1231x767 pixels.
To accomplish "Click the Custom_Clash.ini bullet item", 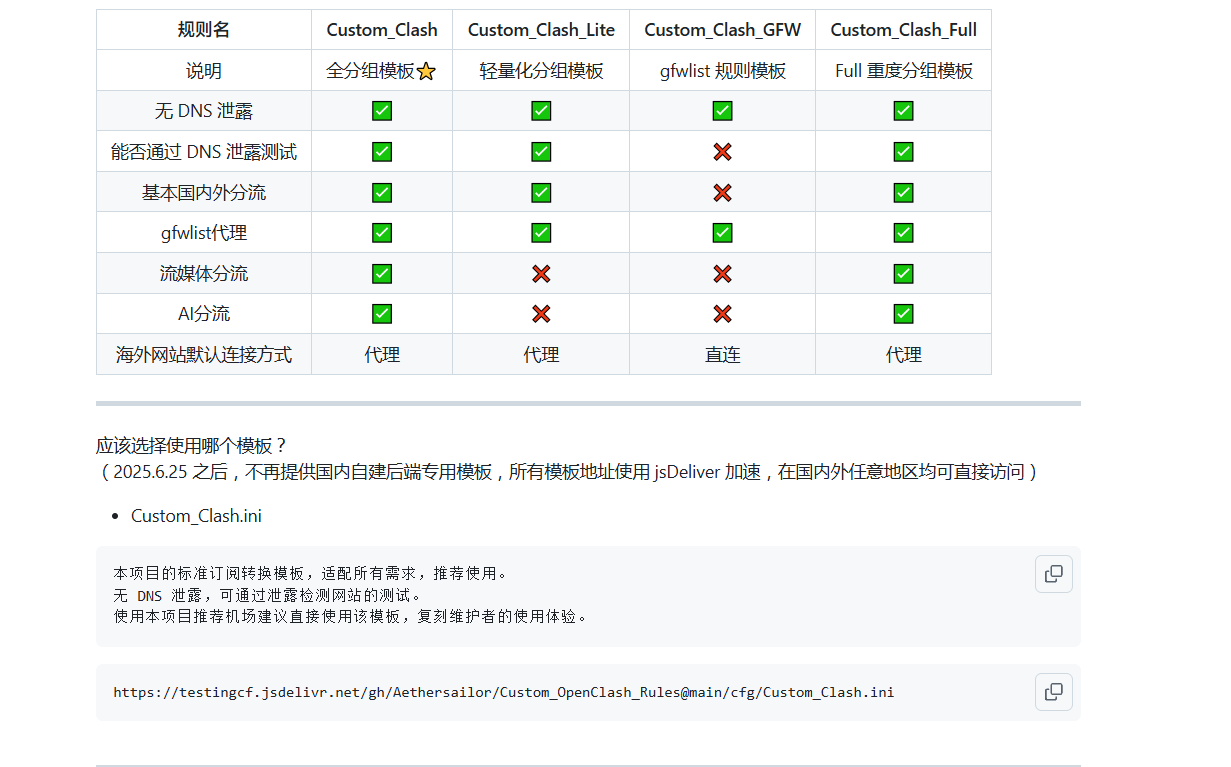I will 196,516.
